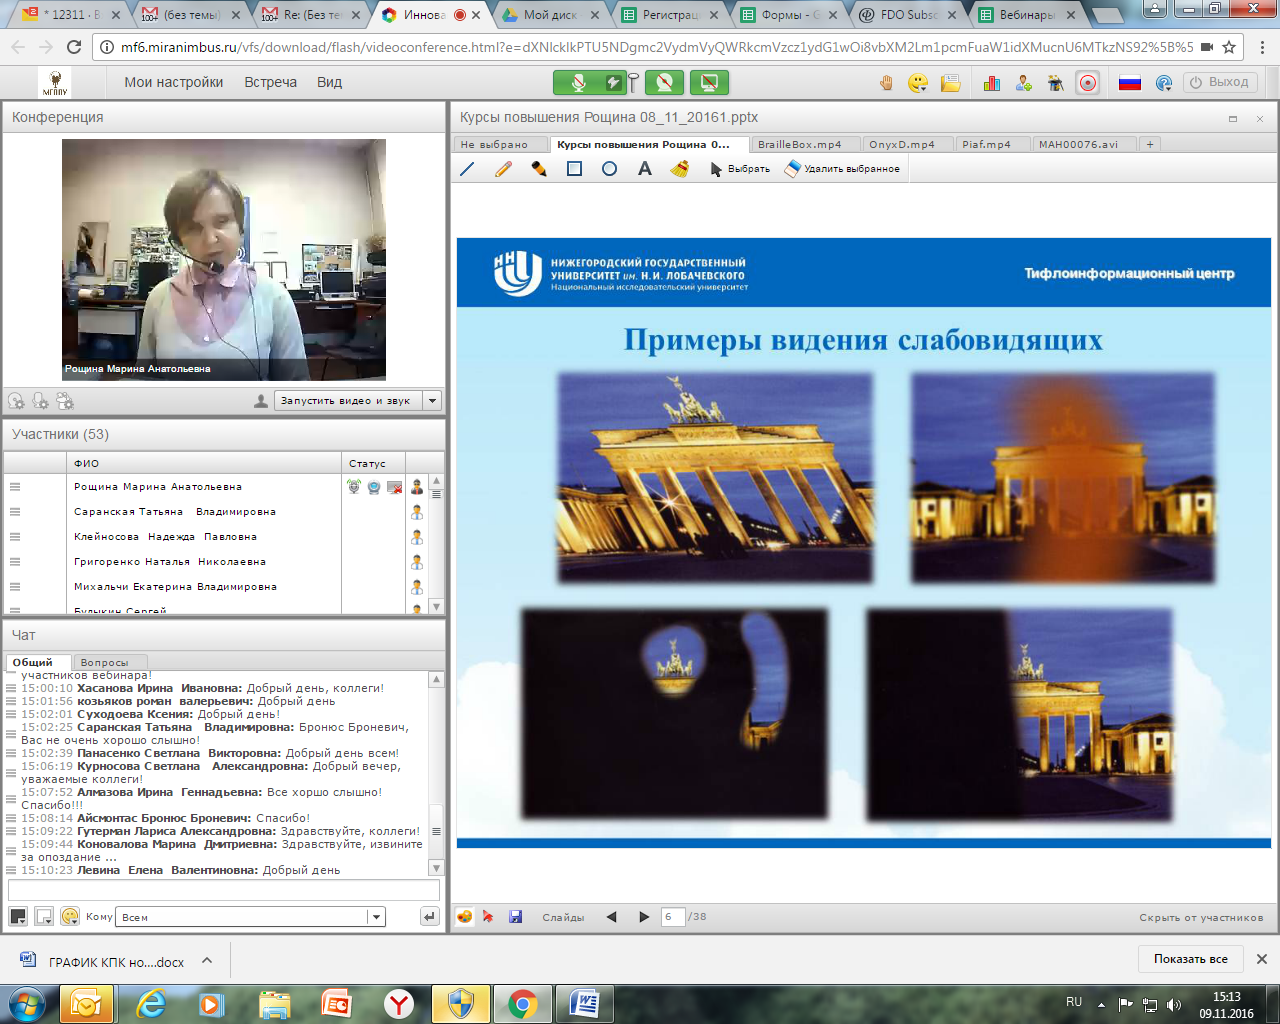Open row menu for Клейносова Надежда Павловна
Image resolution: width=1280 pixels, height=1024 pixels.
(15, 537)
